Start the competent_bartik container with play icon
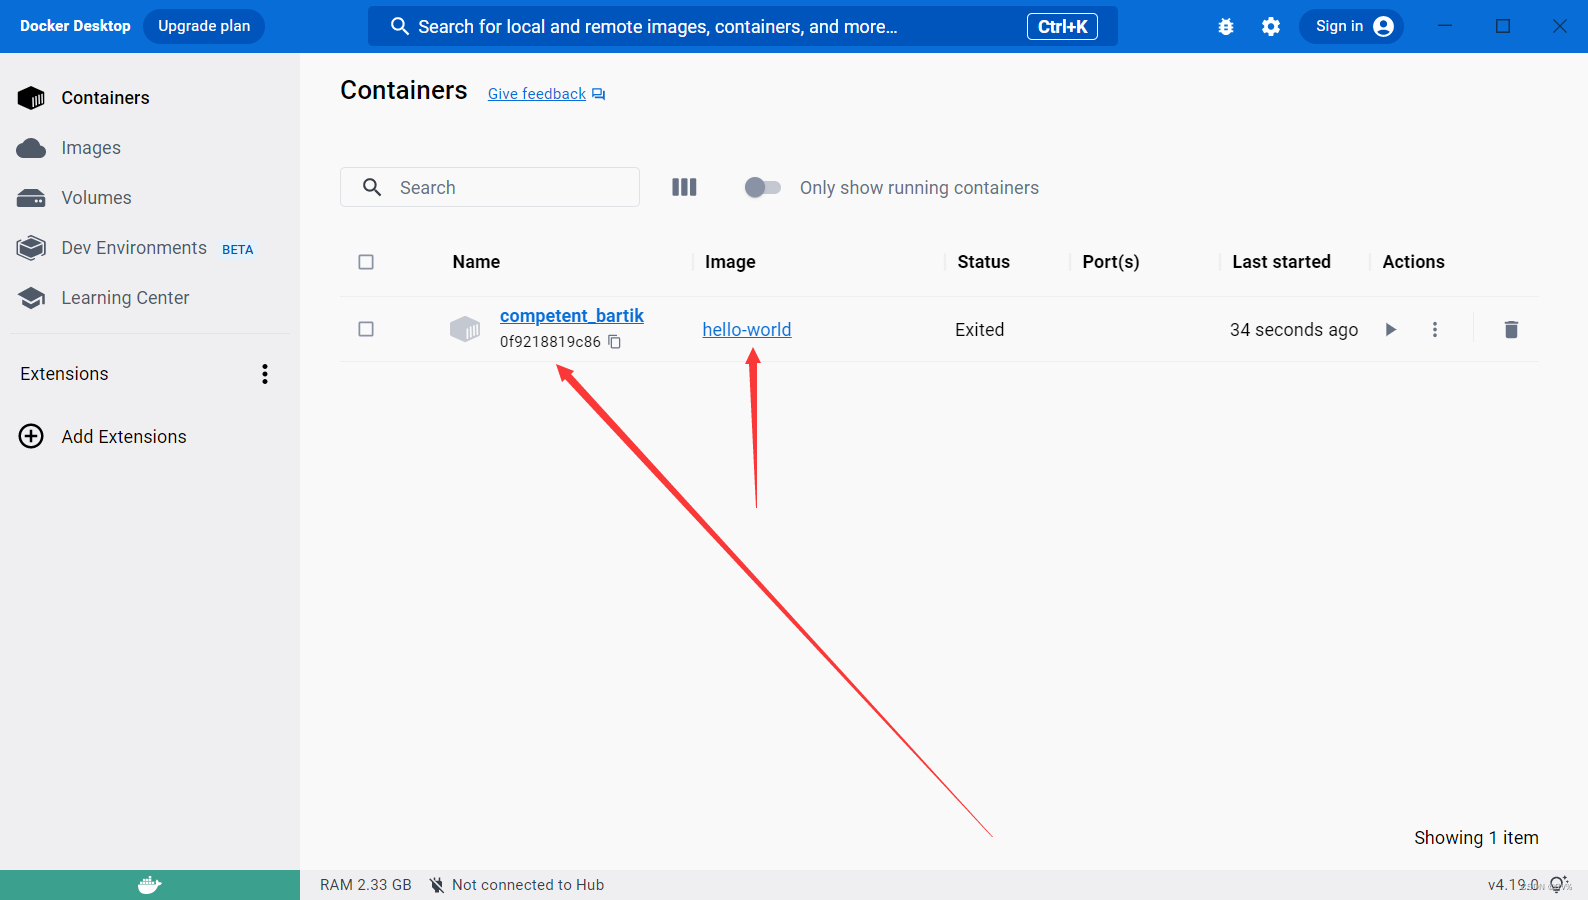The width and height of the screenshot is (1588, 900). (1390, 329)
